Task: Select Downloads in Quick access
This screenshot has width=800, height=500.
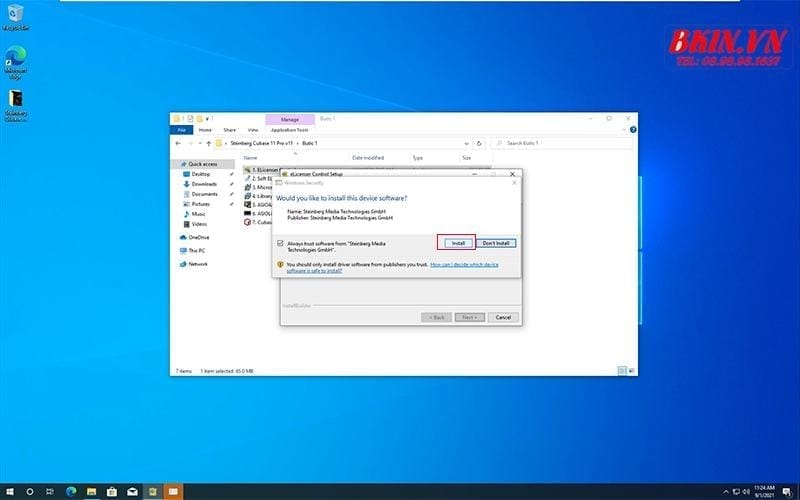Action: (204, 184)
